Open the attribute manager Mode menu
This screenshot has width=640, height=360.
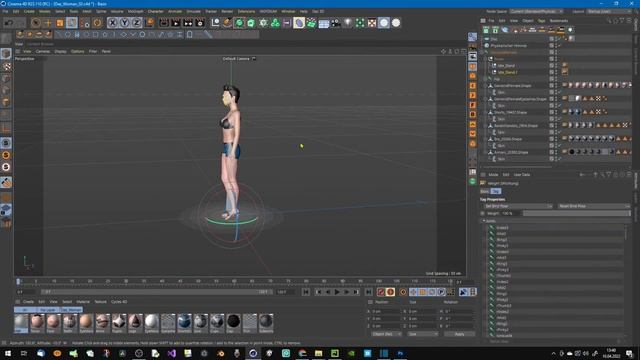click(493, 175)
